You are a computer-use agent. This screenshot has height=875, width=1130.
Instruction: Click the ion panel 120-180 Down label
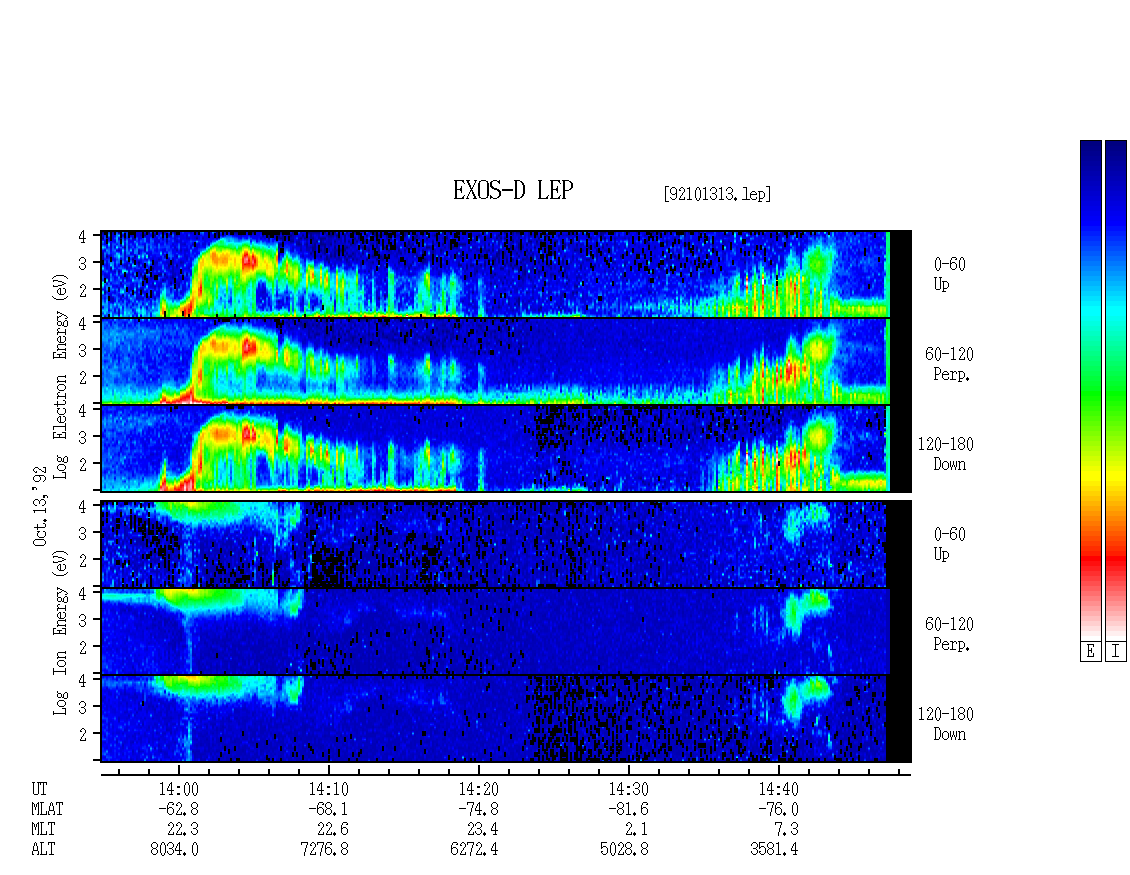tap(946, 724)
